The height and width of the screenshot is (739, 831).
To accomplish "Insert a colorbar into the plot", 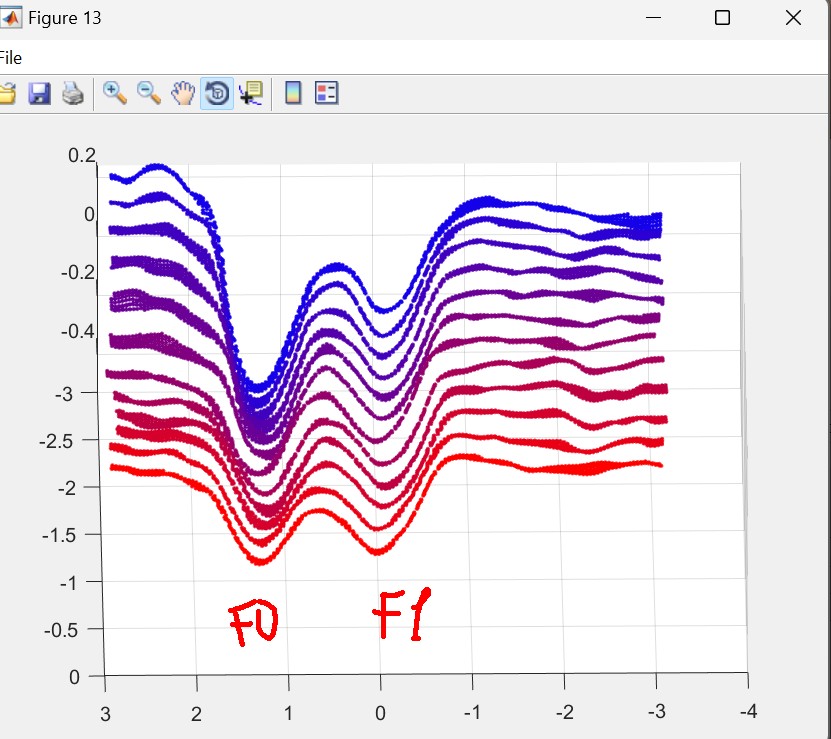I will click(x=293, y=94).
